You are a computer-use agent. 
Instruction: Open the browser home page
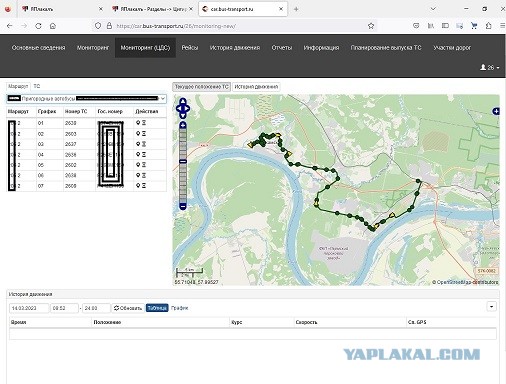click(53, 26)
